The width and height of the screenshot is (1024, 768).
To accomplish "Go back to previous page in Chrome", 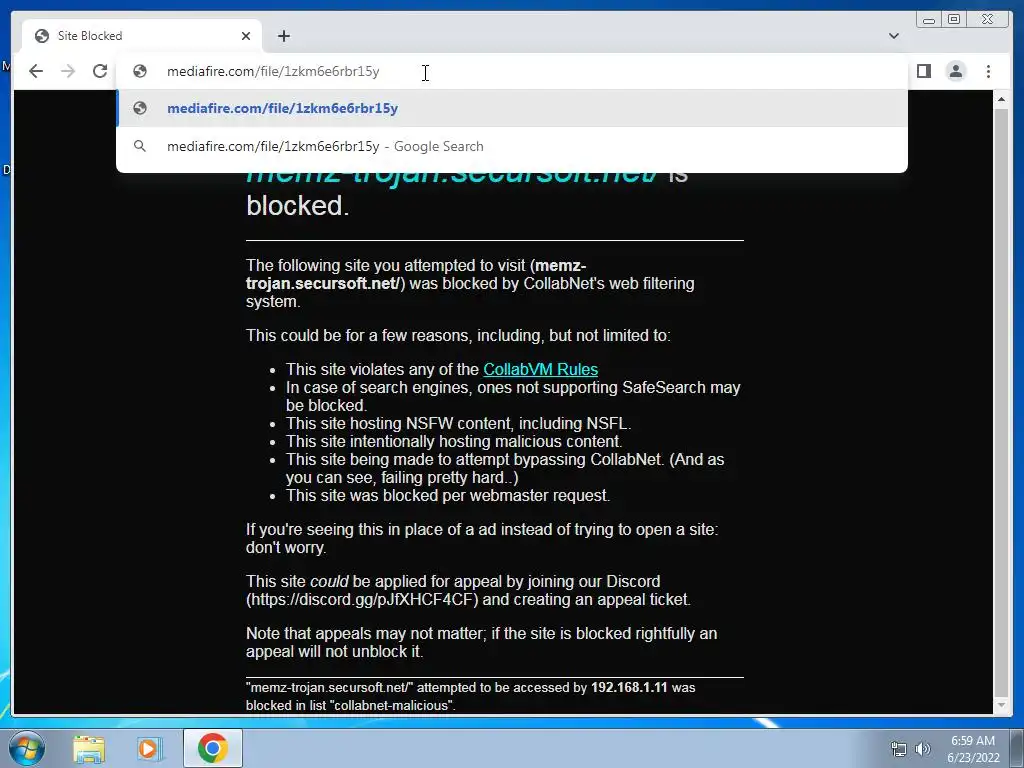I will point(36,71).
